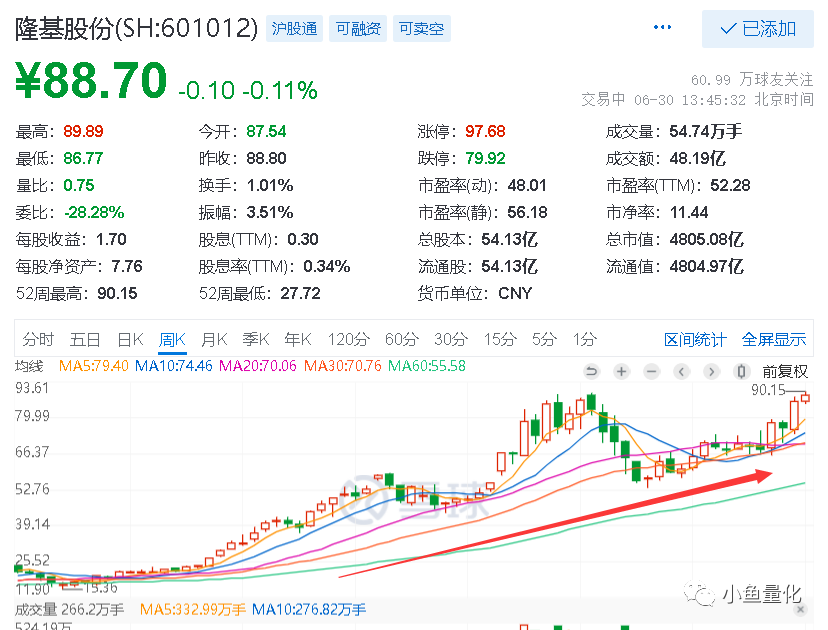Switch to the 日K chart tab
Screen dimensions: 828x630
coord(130,339)
